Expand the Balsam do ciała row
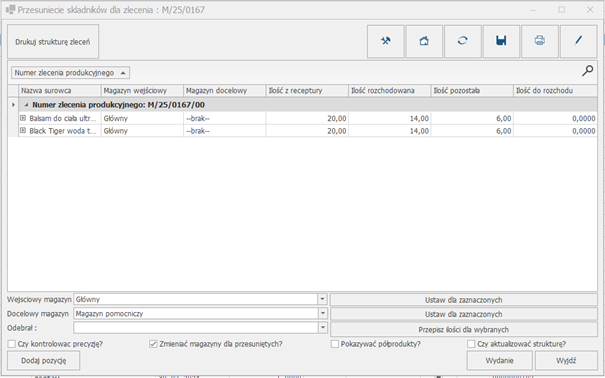Viewport: 605px width, 378px height. pyautogui.click(x=23, y=118)
